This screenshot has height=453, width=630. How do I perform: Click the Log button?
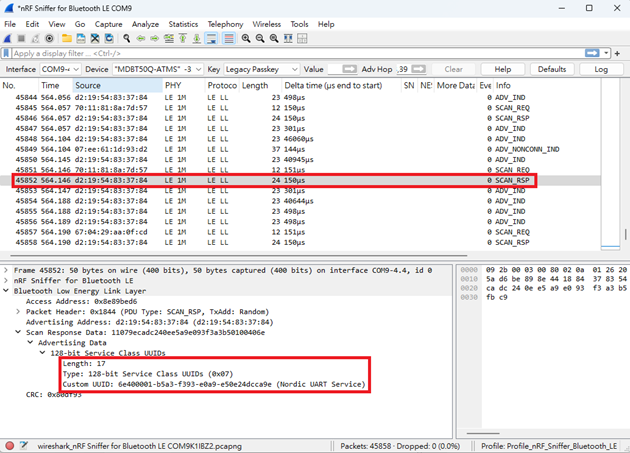click(x=601, y=69)
